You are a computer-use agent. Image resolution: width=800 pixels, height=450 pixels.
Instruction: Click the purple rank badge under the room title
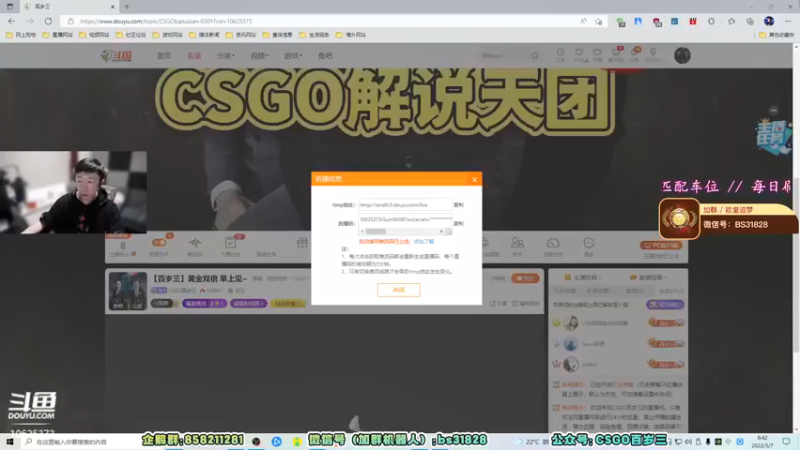pyautogui.click(x=205, y=304)
